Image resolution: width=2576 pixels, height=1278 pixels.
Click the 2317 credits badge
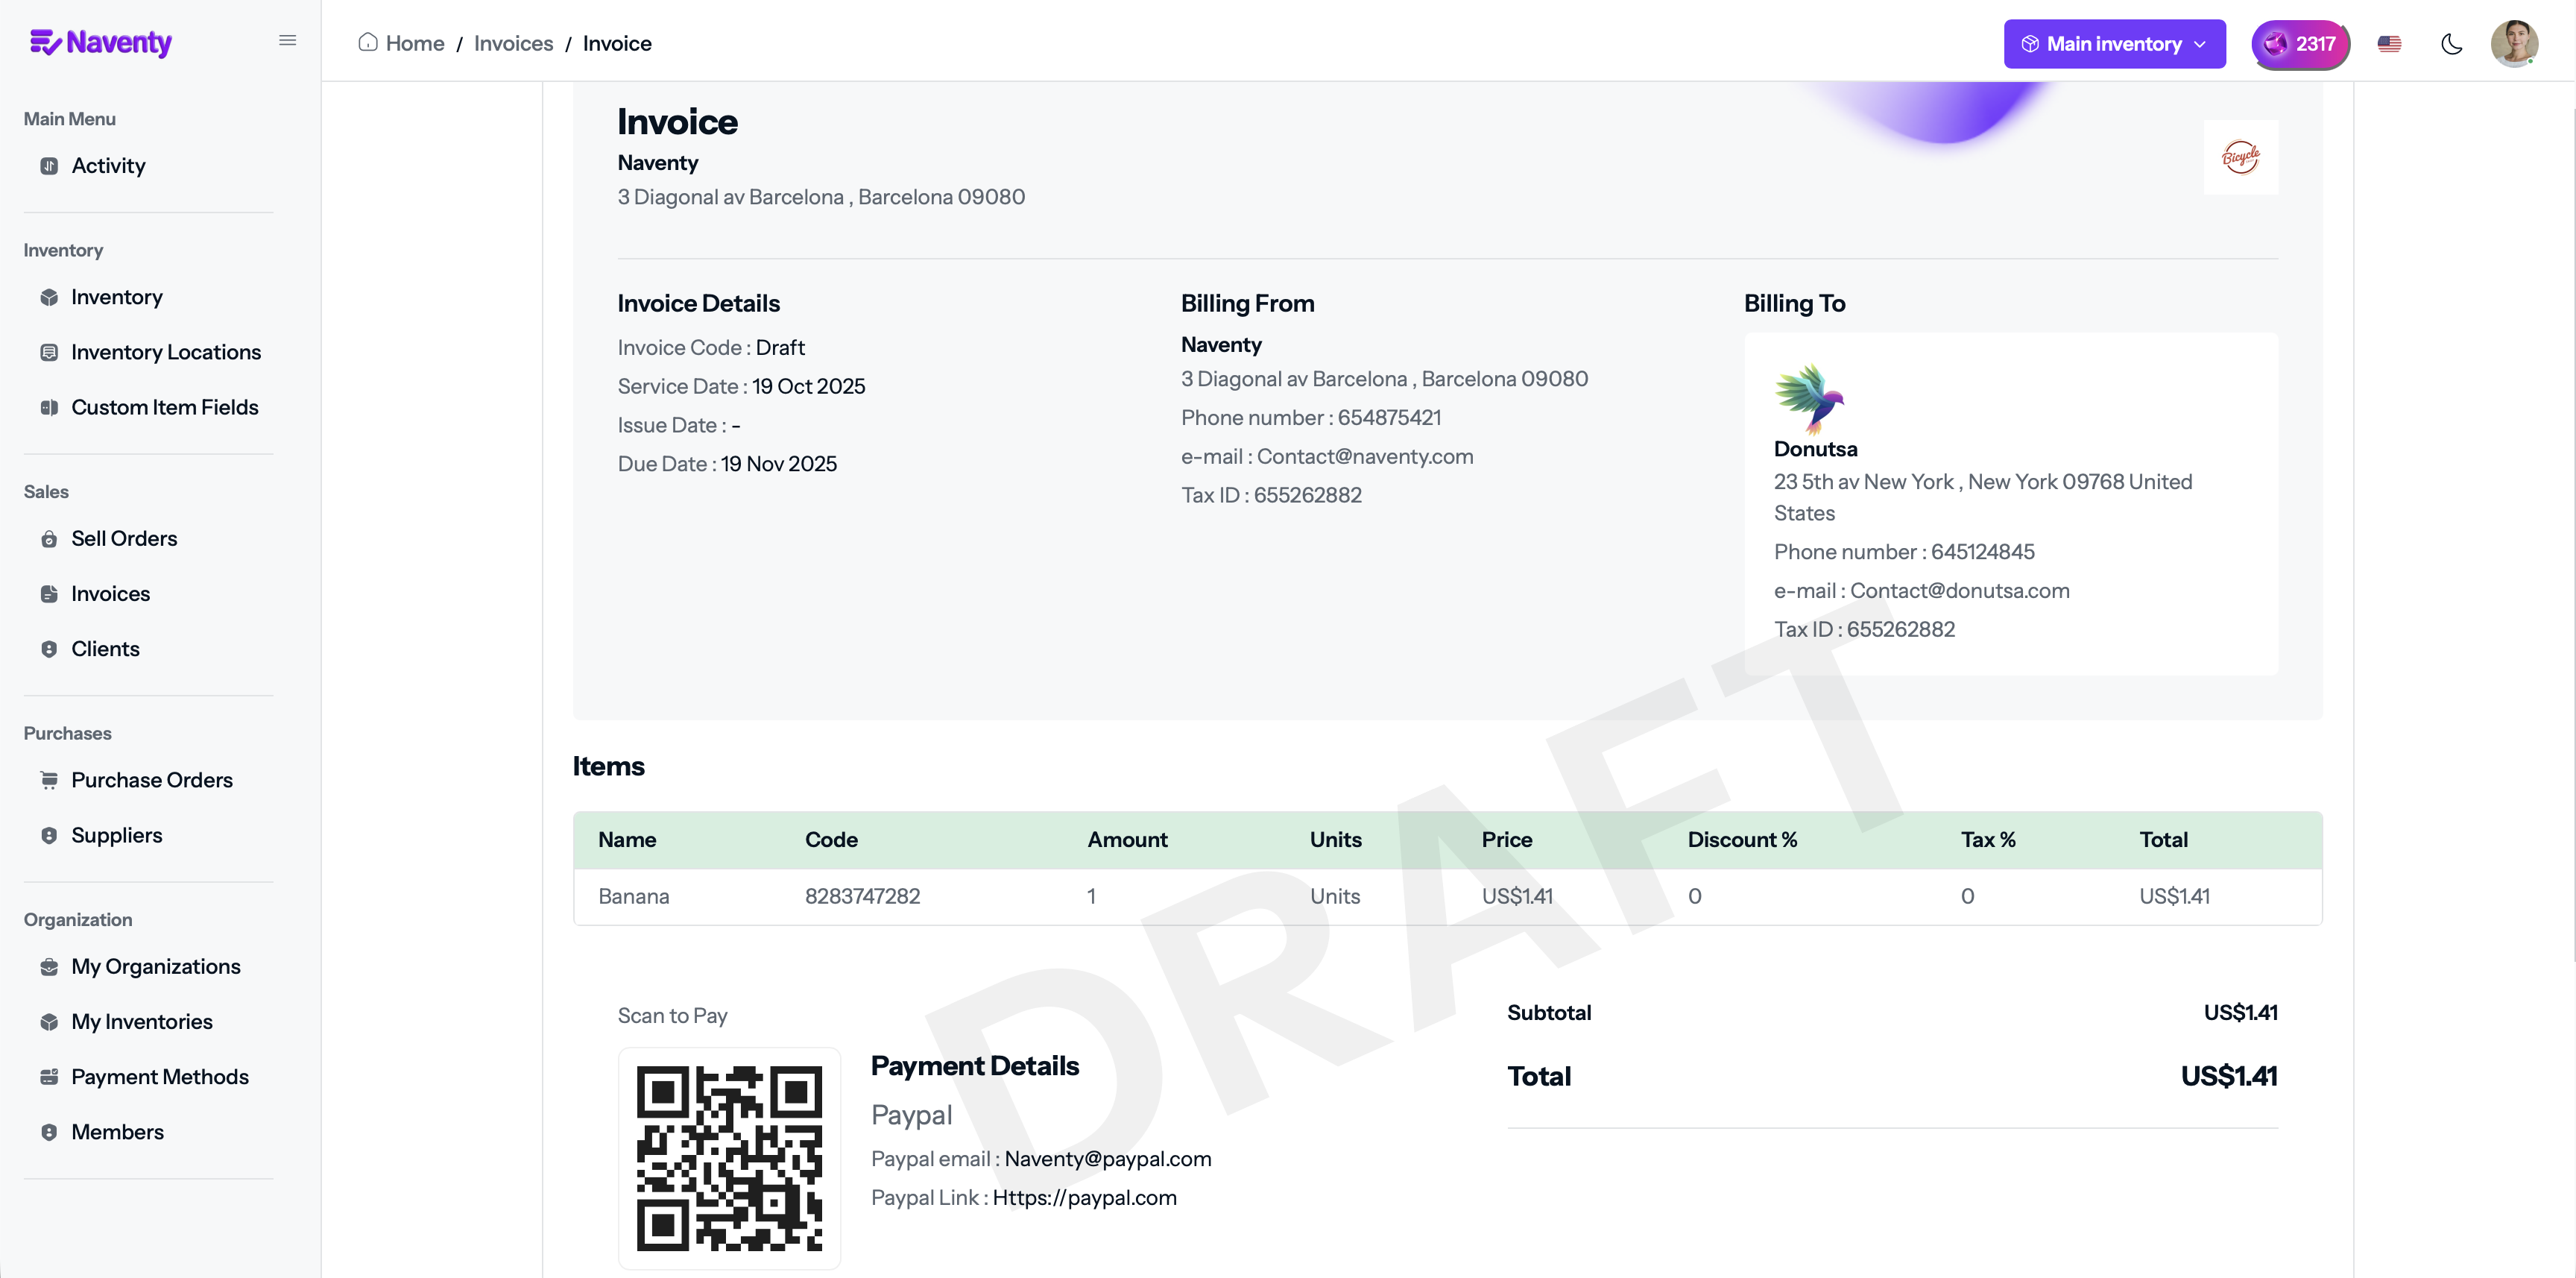point(2300,44)
